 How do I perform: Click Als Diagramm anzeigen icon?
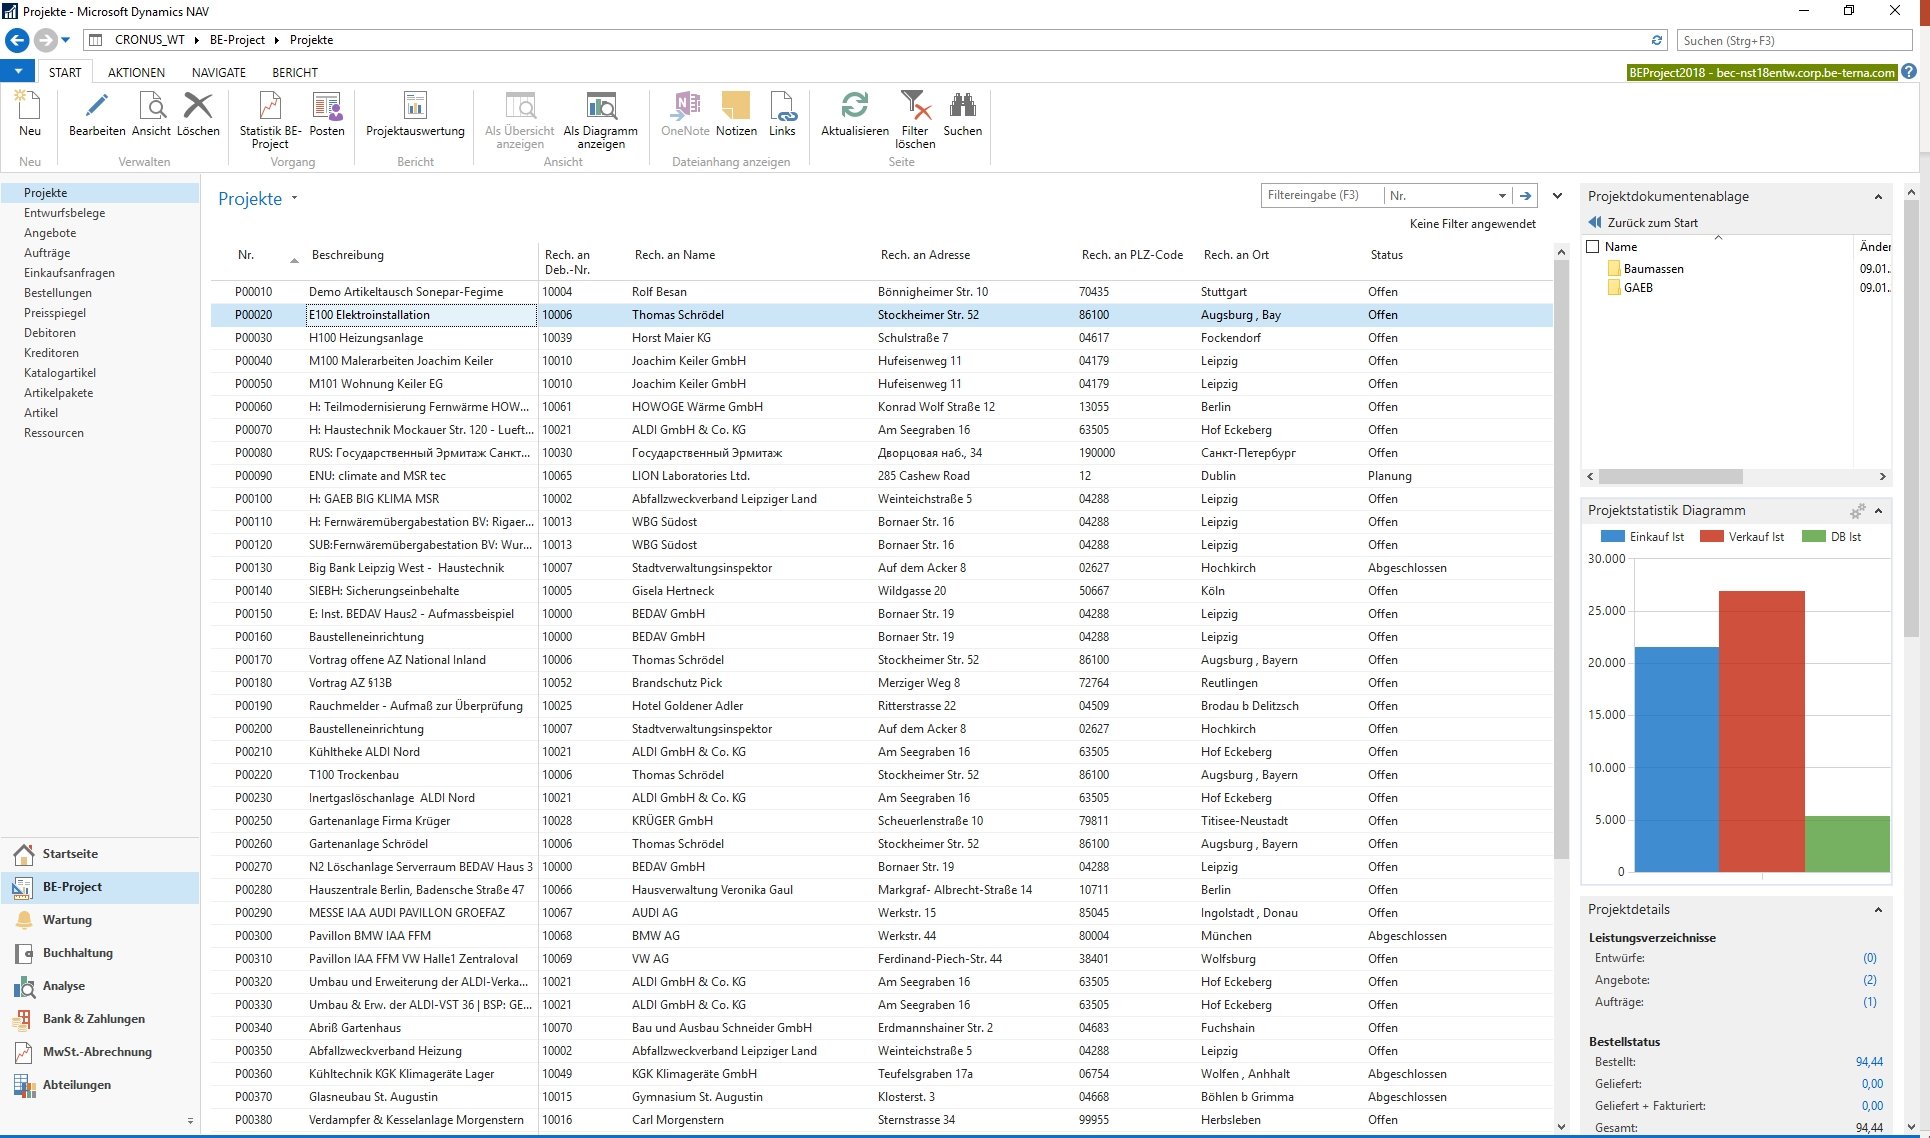(x=600, y=106)
